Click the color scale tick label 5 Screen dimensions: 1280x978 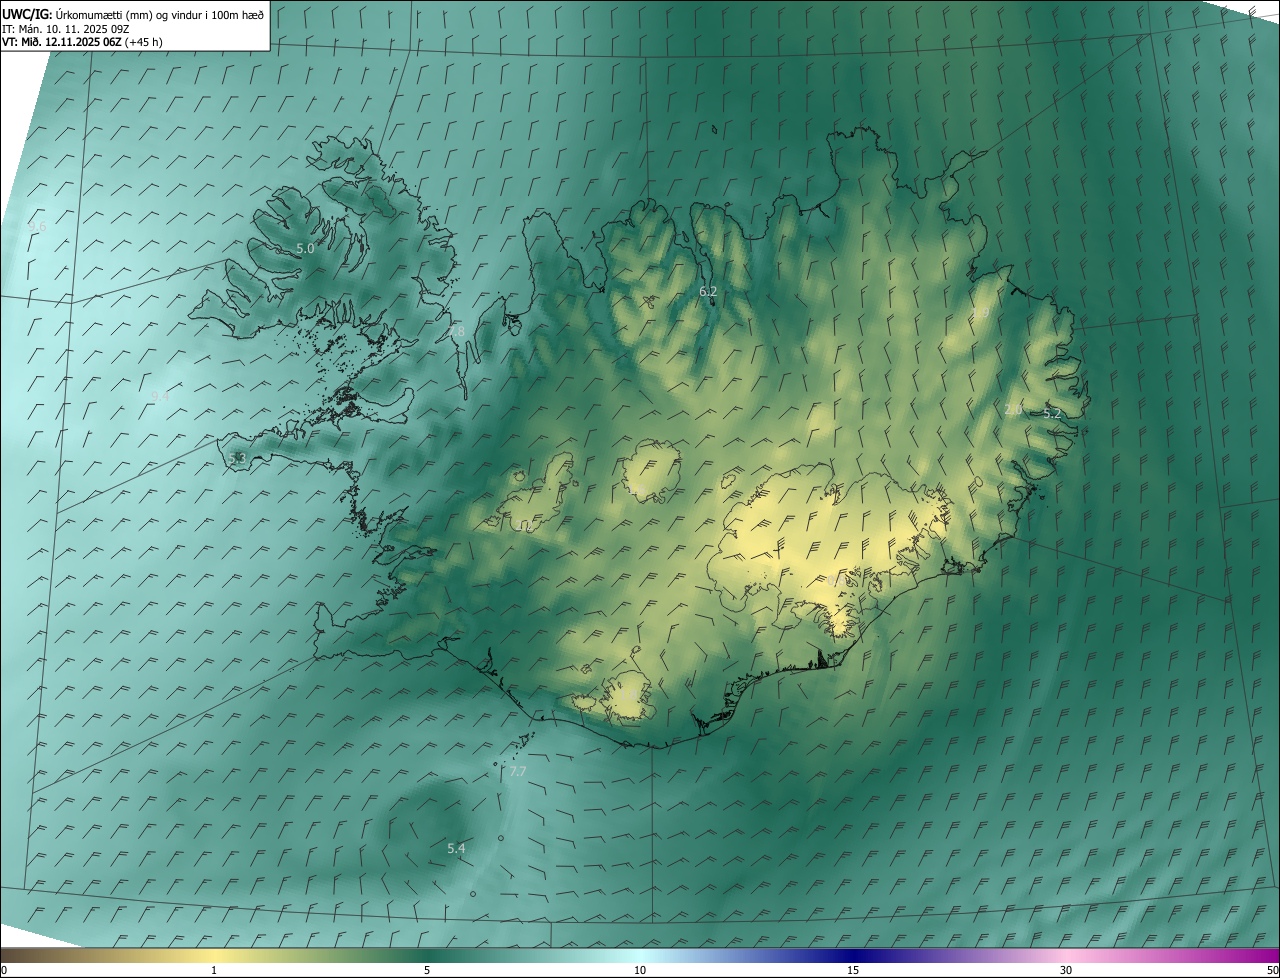pos(427,970)
